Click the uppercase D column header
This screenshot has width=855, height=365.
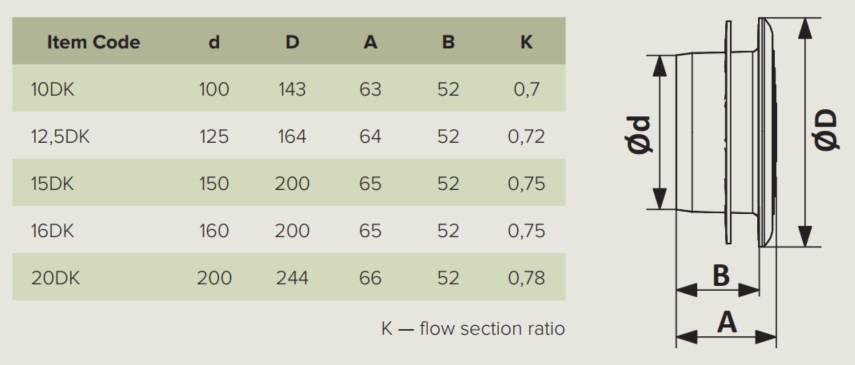click(292, 42)
